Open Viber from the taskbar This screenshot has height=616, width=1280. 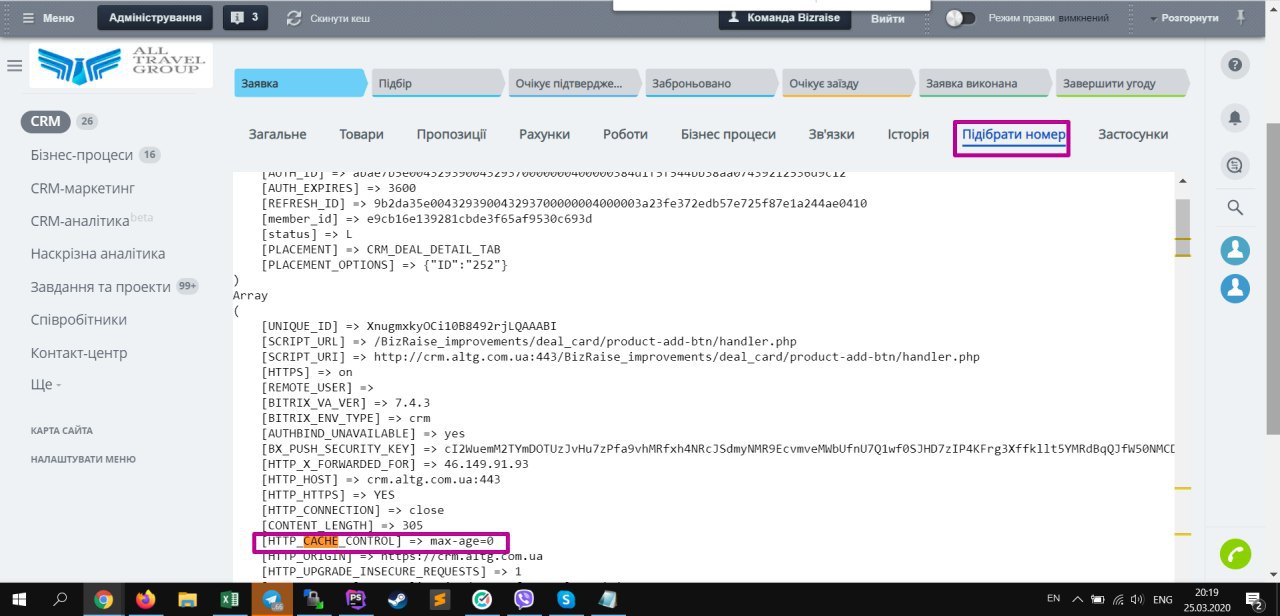524,599
